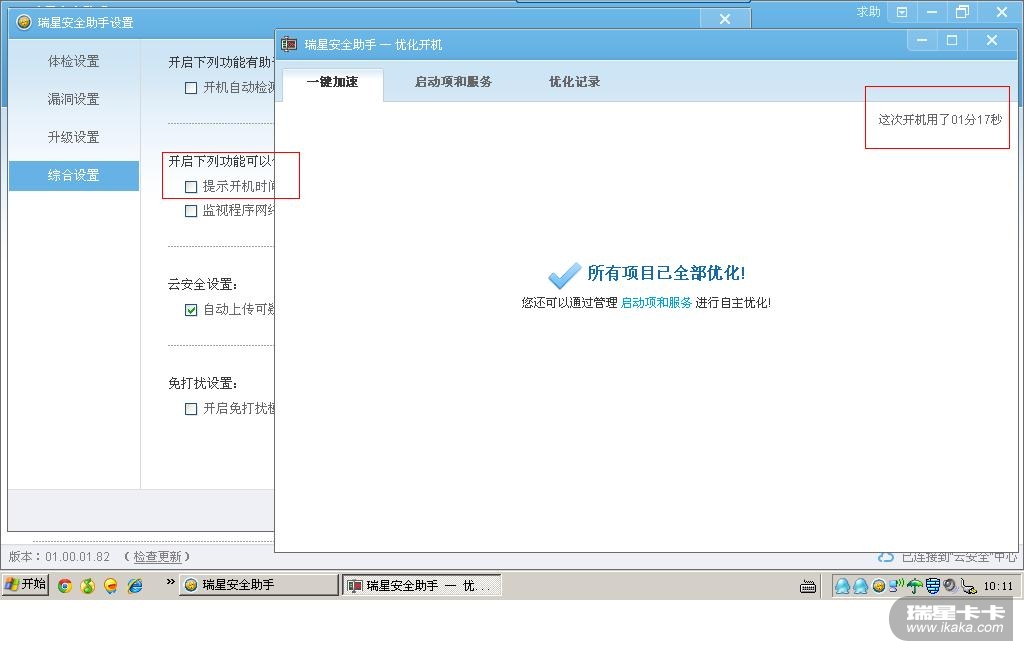
Task: Restore down the main 瑞星安全助手 window
Action: (962, 12)
